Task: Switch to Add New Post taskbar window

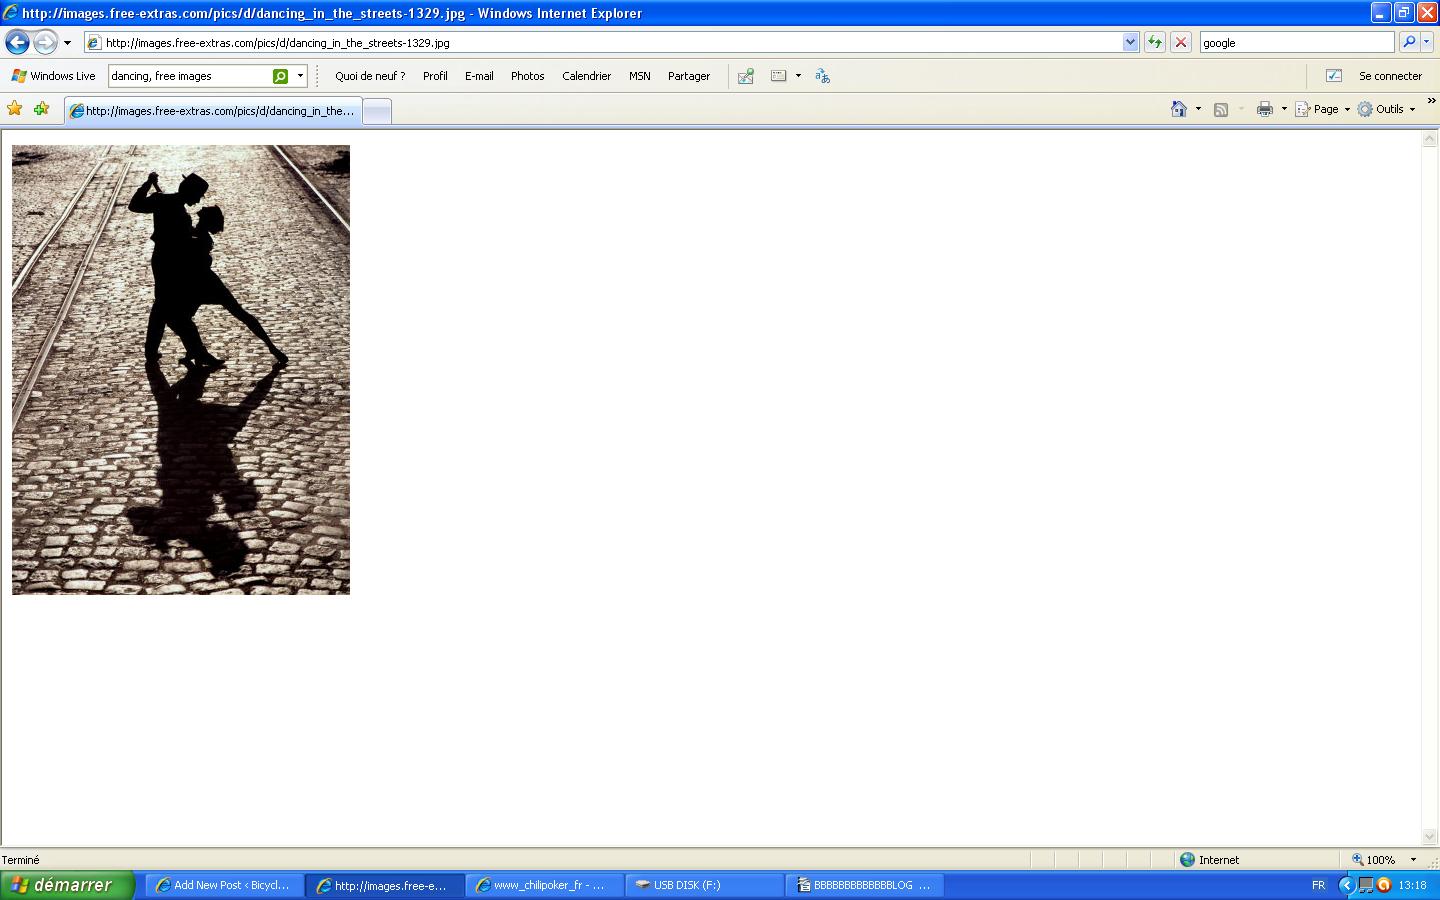Action: coord(225,885)
